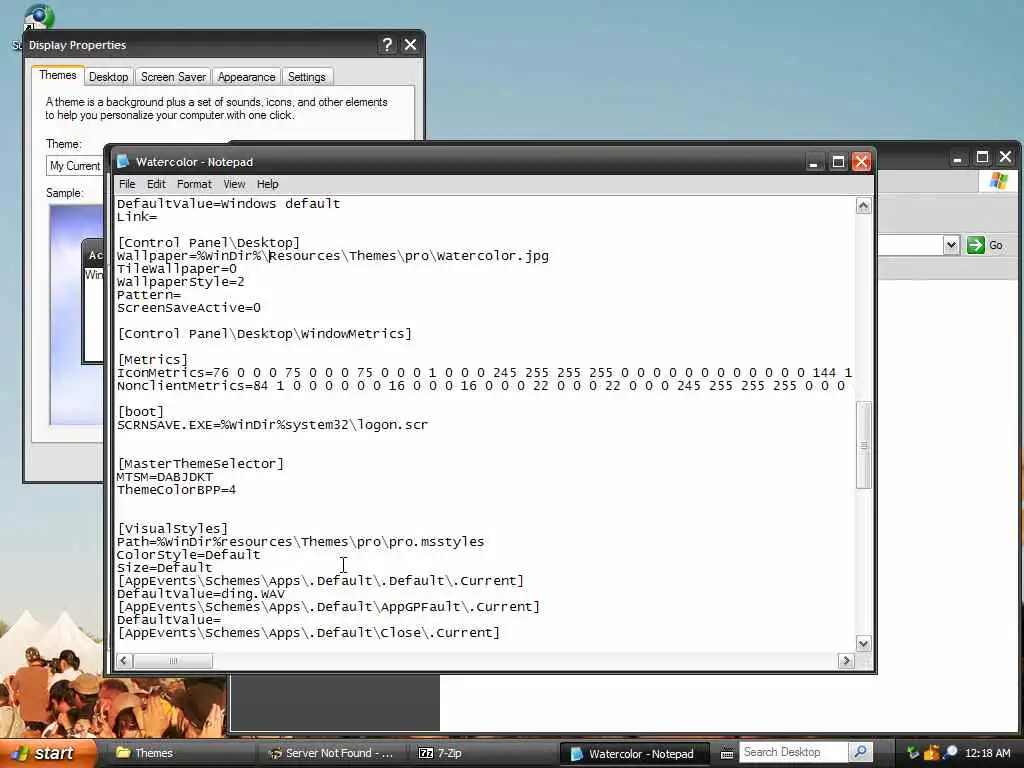
Task: Go to the Settings tab in Display Properties
Action: click(306, 77)
